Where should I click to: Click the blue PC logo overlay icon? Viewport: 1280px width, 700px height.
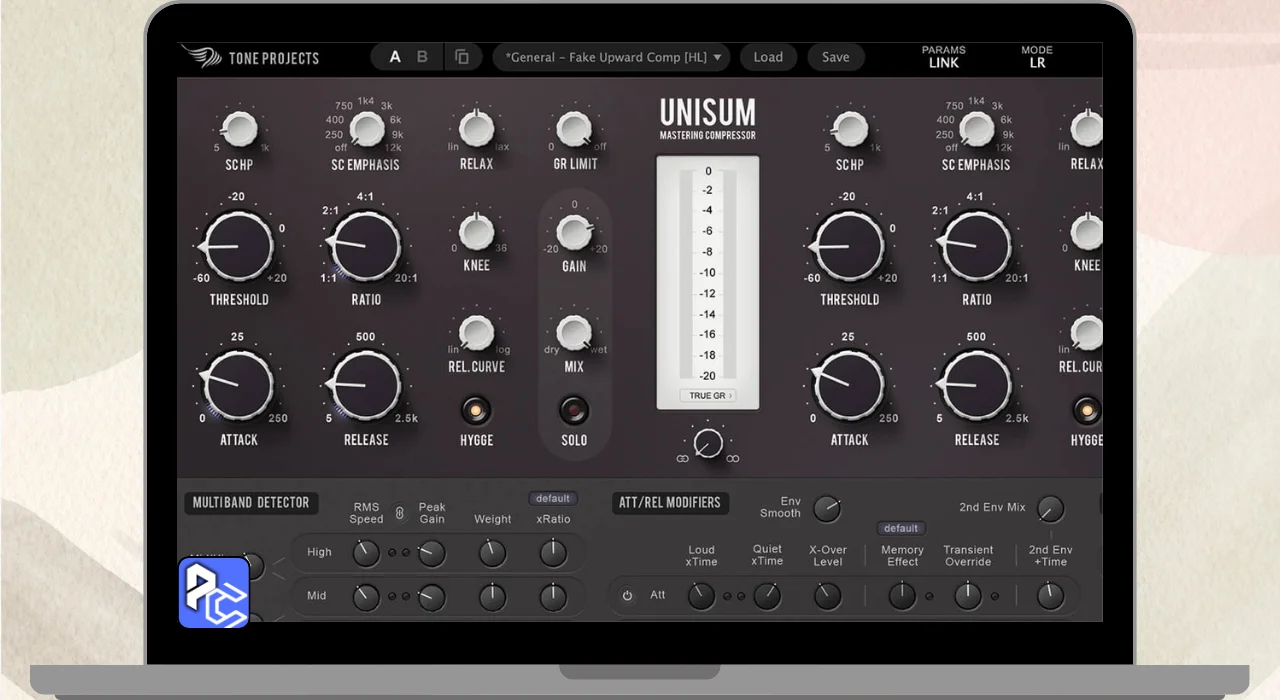(x=214, y=592)
